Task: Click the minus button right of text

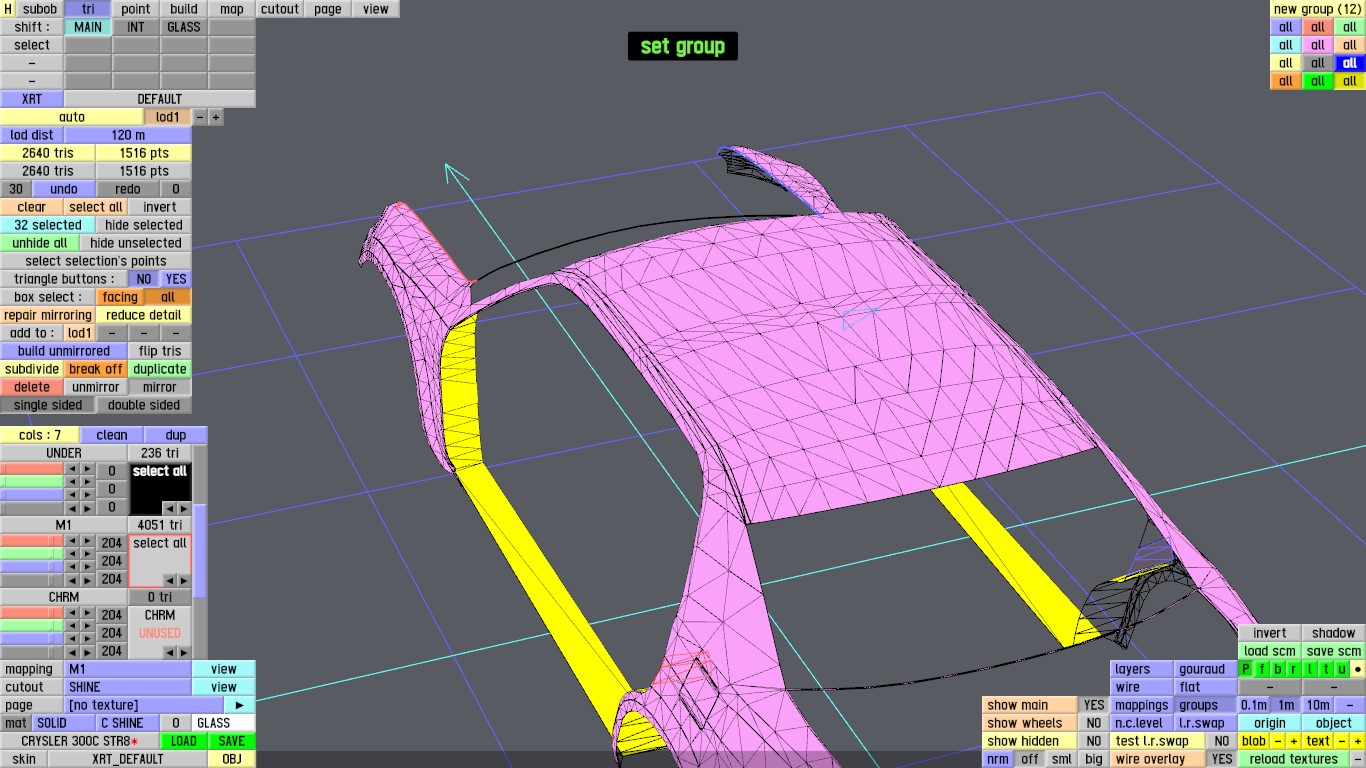Action: (x=1342, y=741)
